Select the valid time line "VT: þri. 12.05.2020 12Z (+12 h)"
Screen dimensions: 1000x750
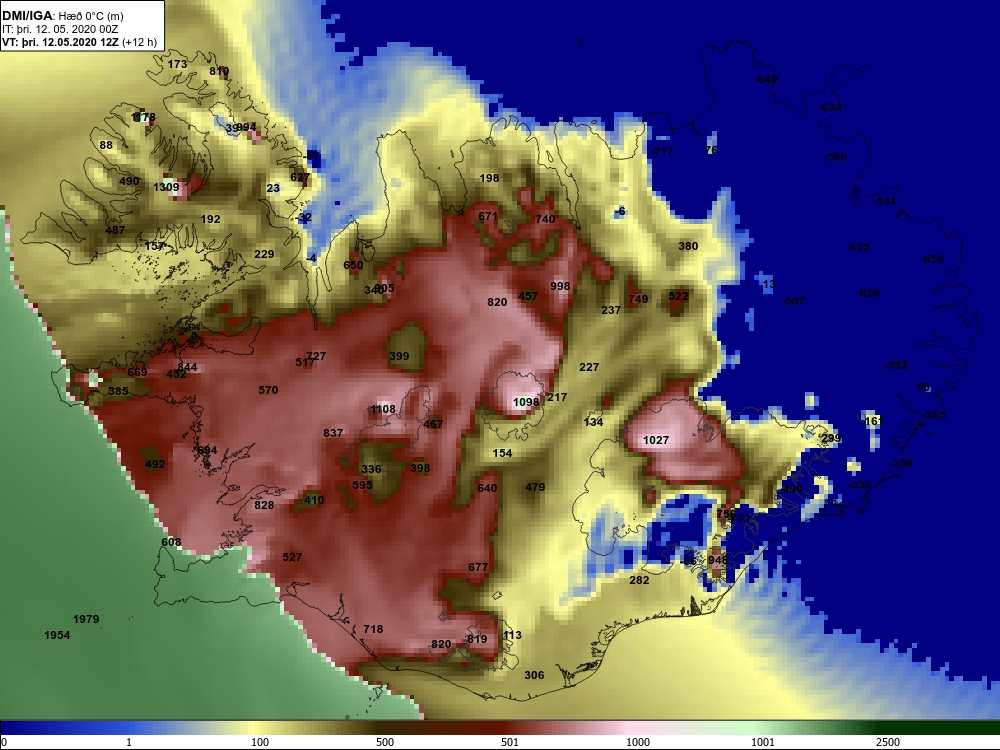tap(79, 42)
